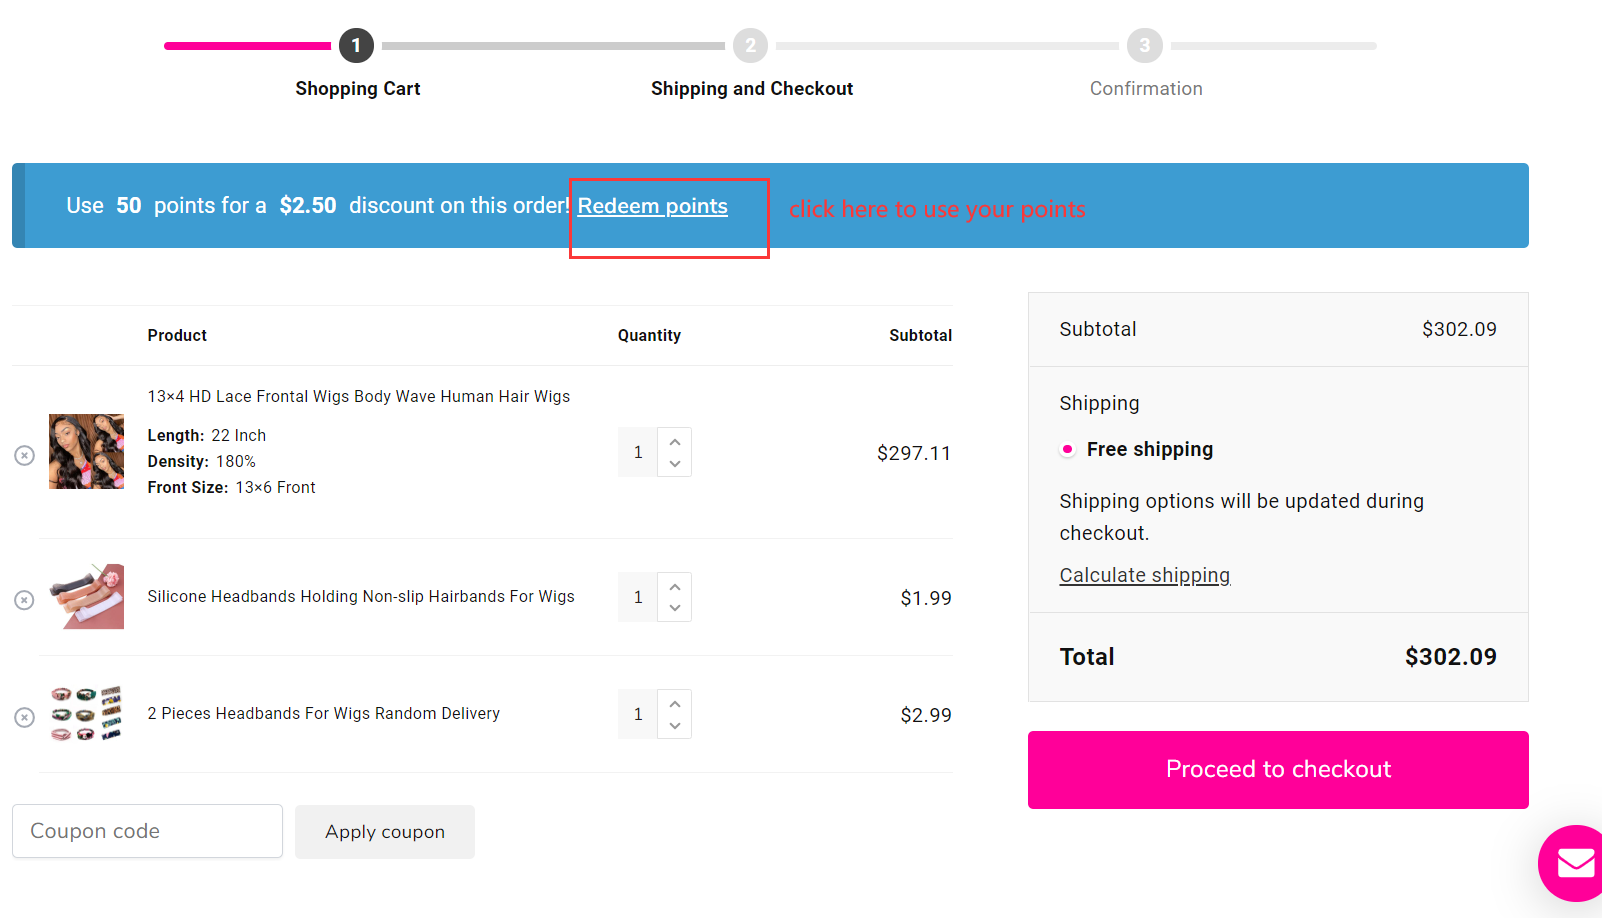1602x918 pixels.
Task: Open the pink mail chat bubble
Action: (1574, 862)
